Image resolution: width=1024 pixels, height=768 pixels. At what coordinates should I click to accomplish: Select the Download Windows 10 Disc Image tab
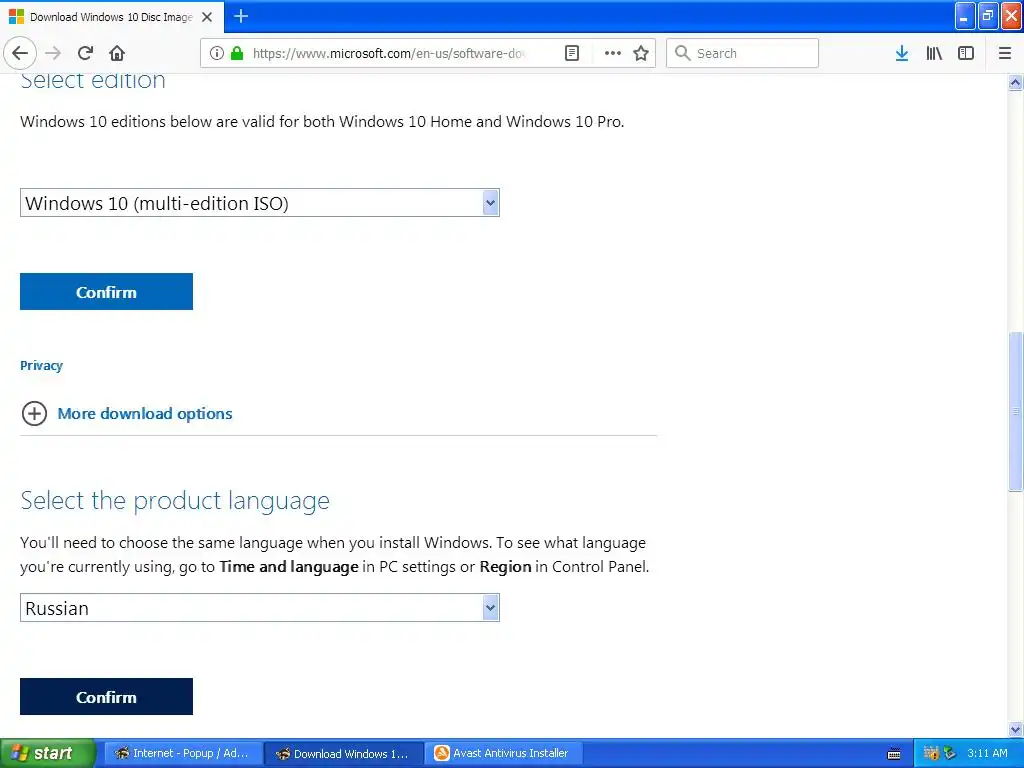point(112,17)
